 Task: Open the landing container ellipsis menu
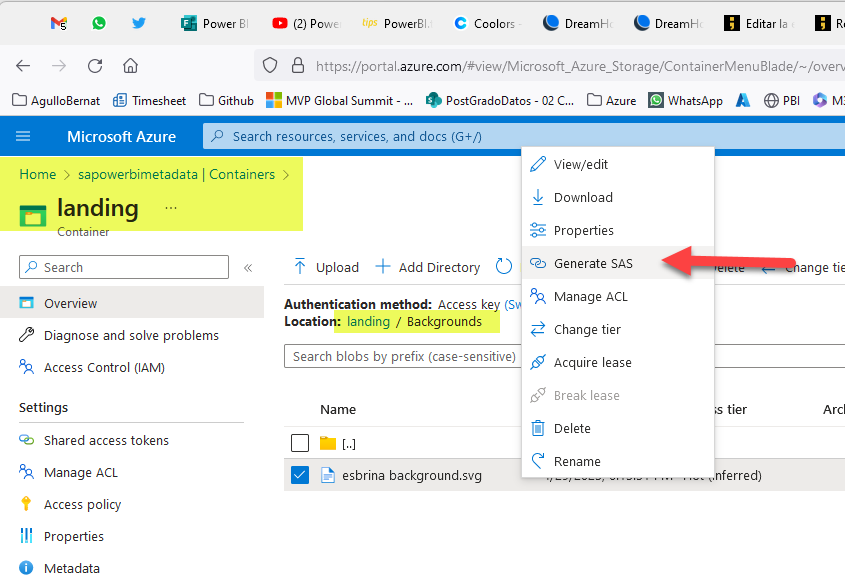(171, 208)
